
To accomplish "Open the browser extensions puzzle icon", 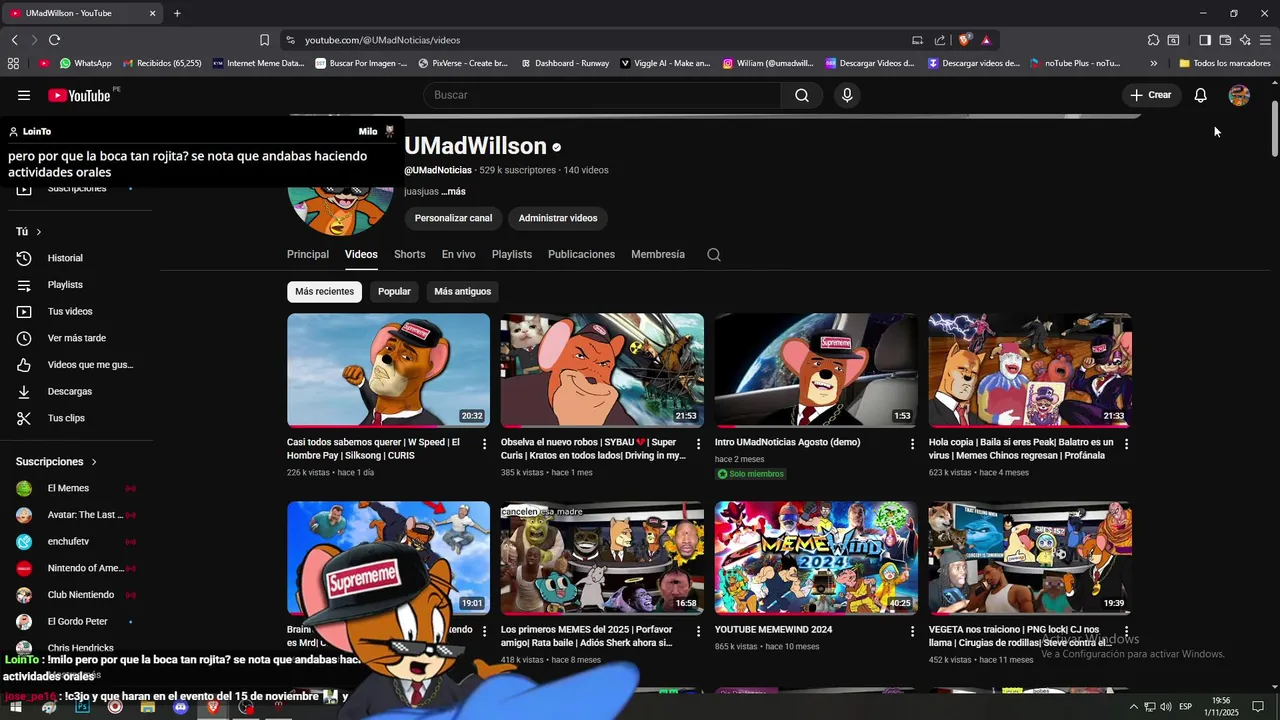I will pyautogui.click(x=1153, y=40).
